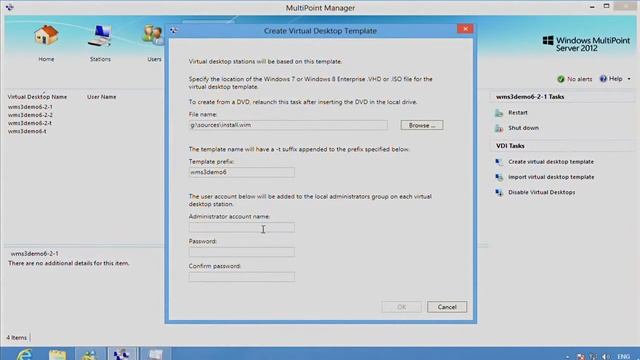This screenshot has height=360, width=640.
Task: Click the 4 items status bar text
Action: pos(16,338)
